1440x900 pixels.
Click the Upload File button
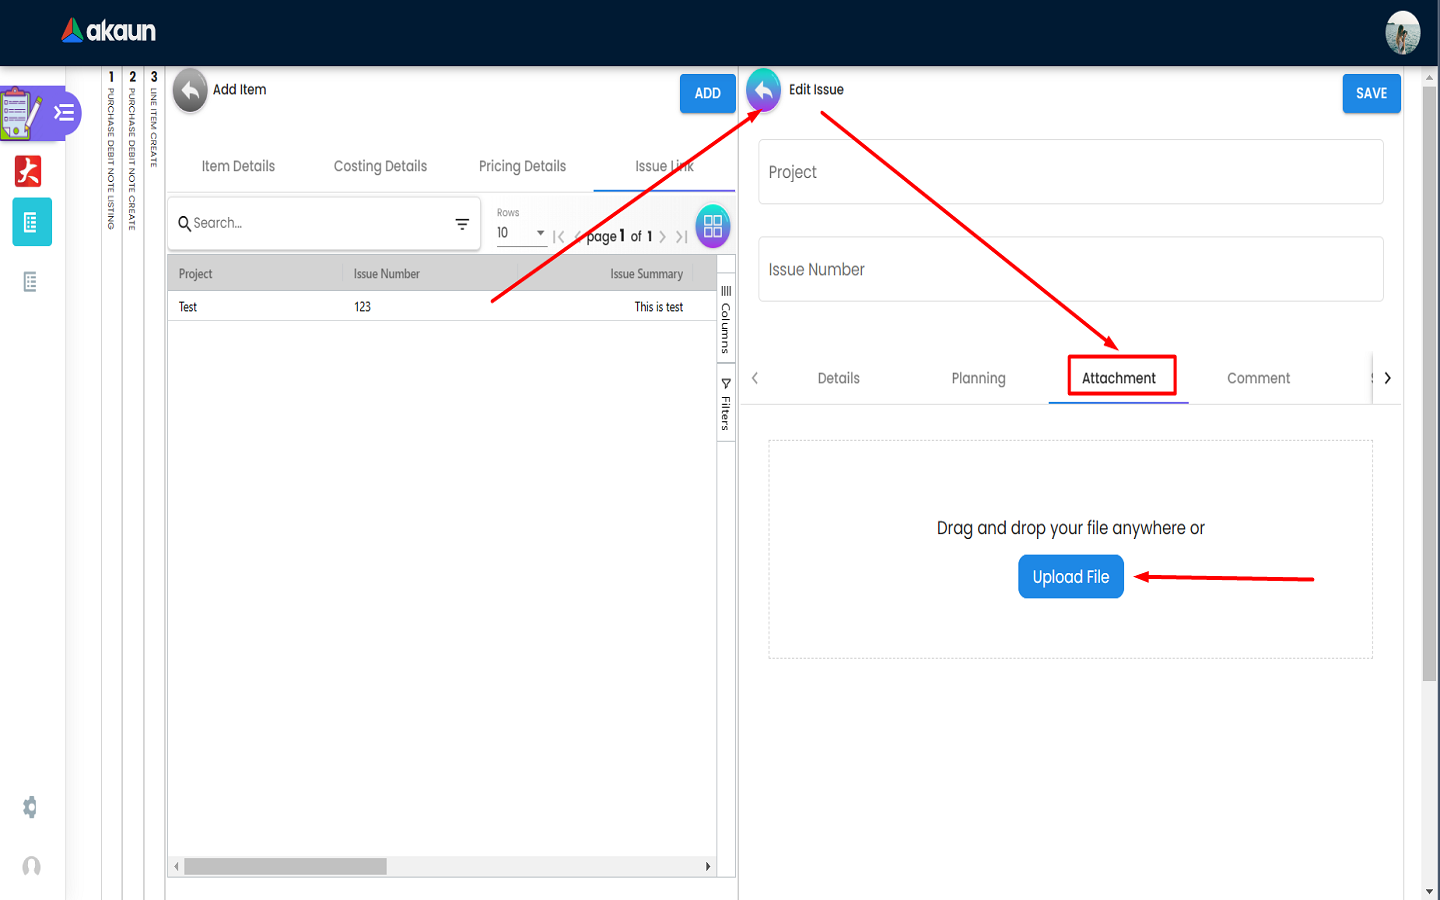coord(1070,577)
